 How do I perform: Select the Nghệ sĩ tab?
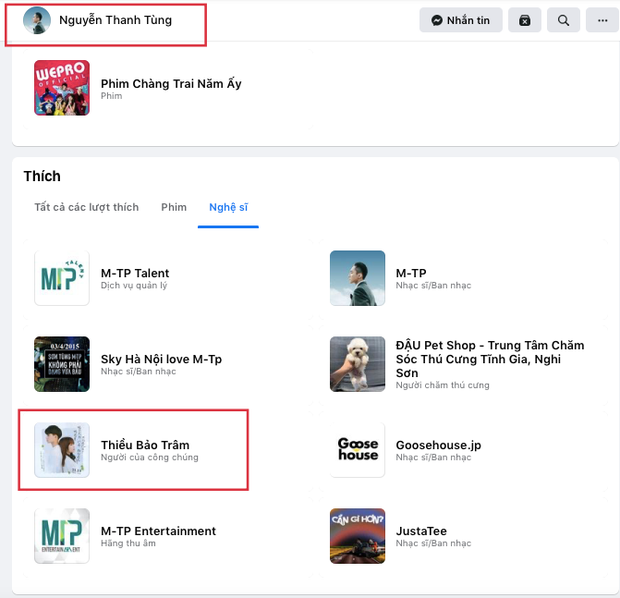[x=228, y=207]
